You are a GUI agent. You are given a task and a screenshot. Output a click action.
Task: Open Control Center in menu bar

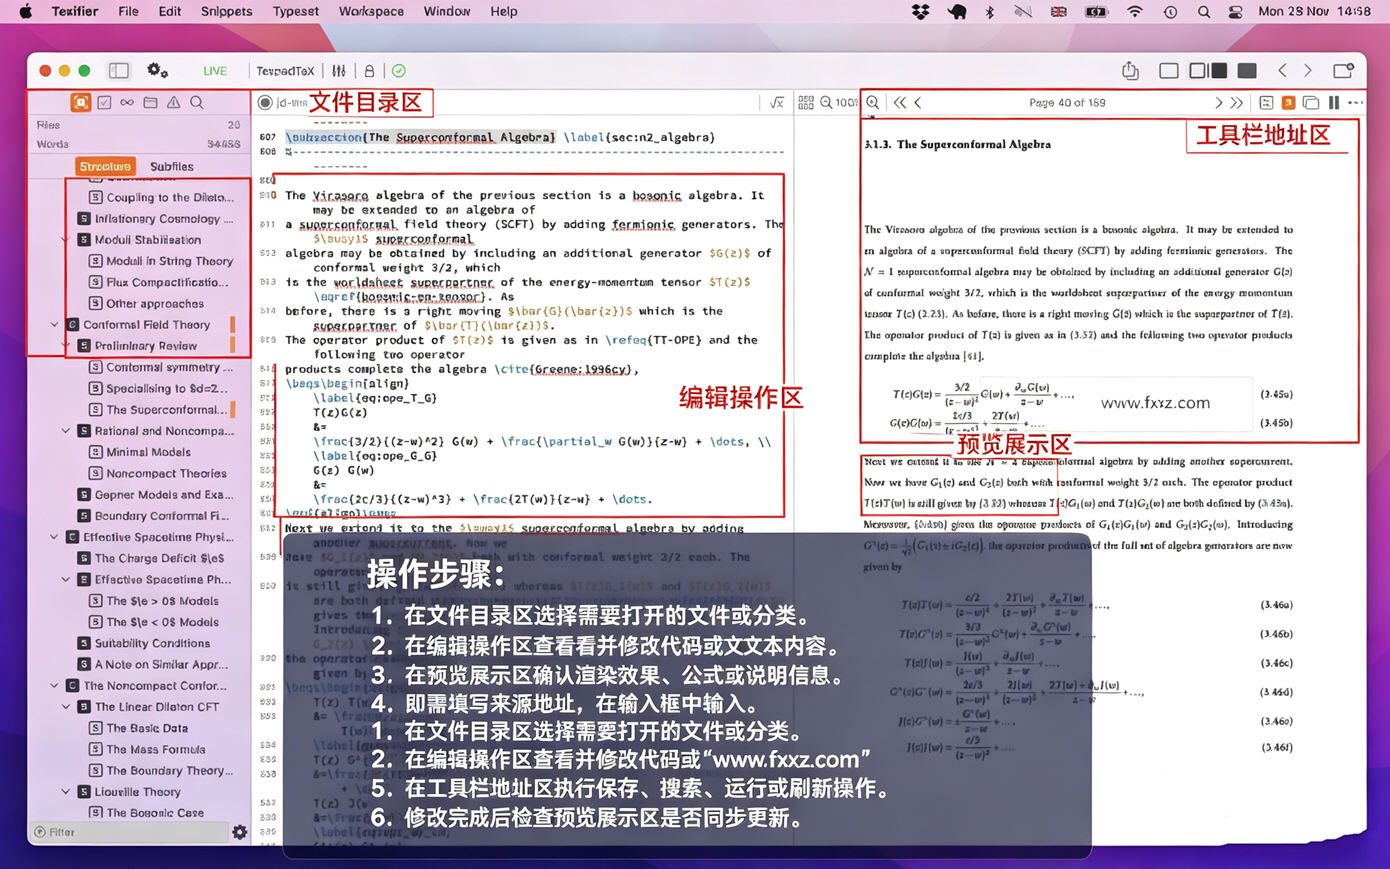1236,11
